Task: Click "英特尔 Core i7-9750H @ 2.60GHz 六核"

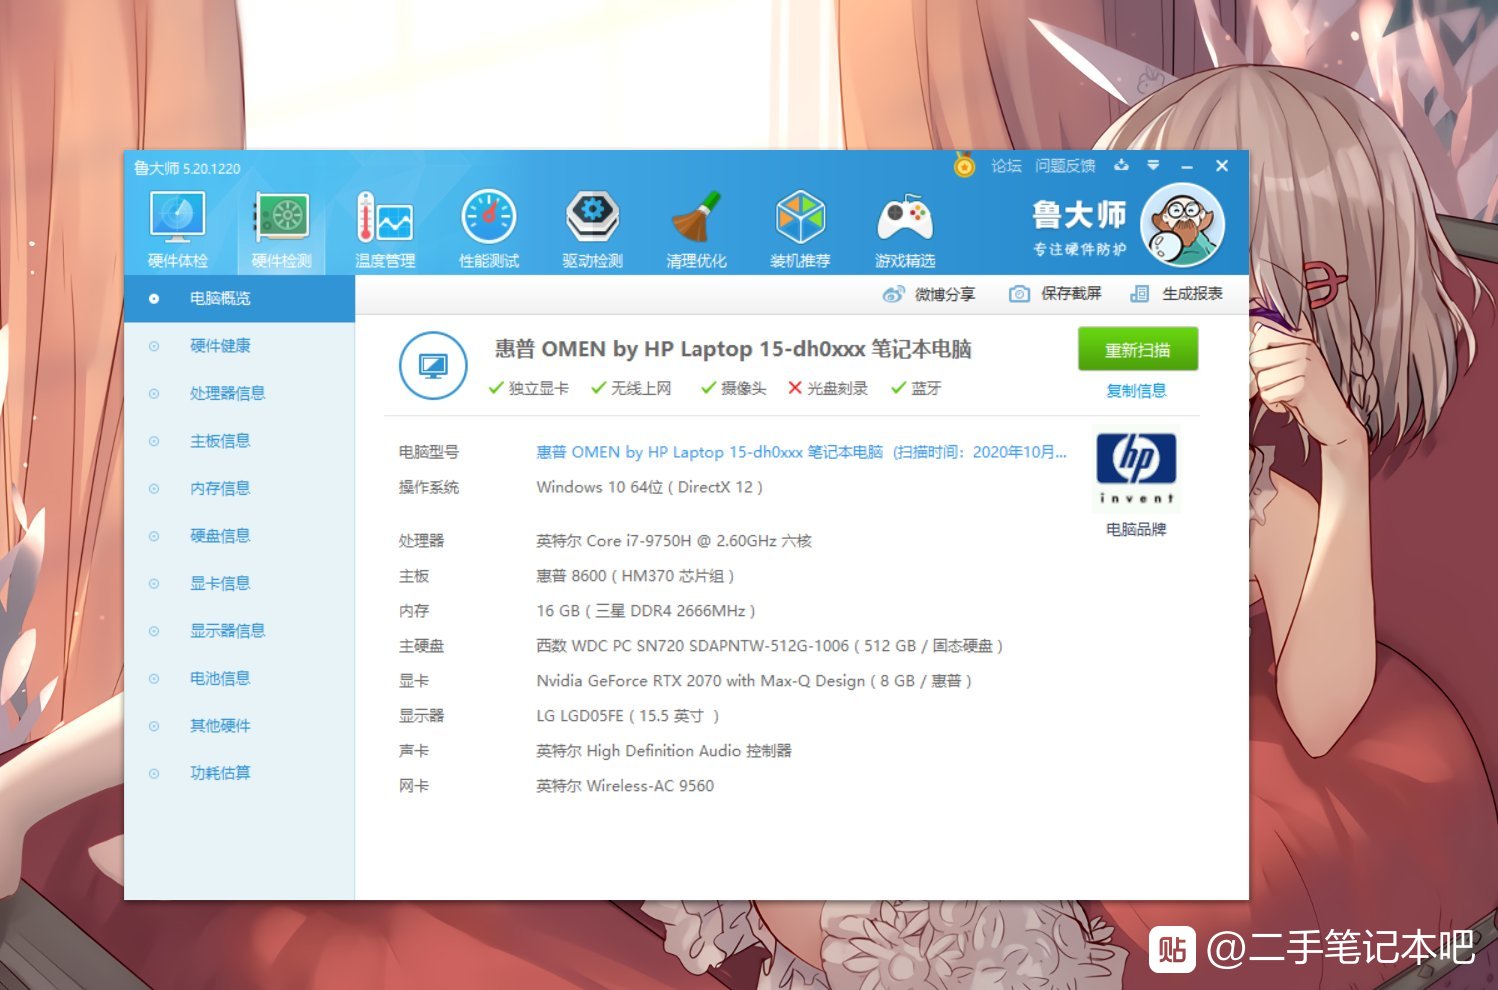Action: (x=674, y=541)
